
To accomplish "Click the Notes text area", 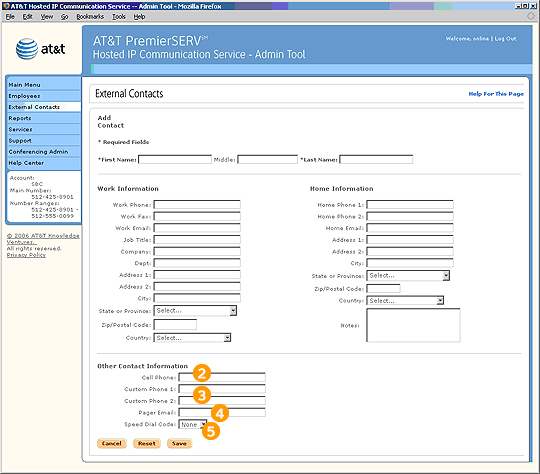I will (x=413, y=325).
